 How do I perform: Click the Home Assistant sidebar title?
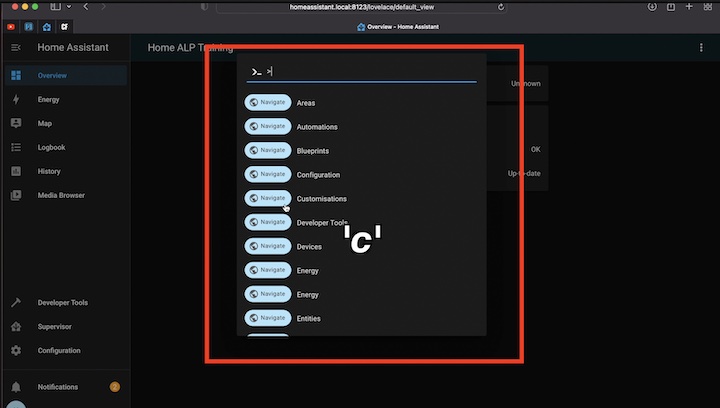coord(73,47)
